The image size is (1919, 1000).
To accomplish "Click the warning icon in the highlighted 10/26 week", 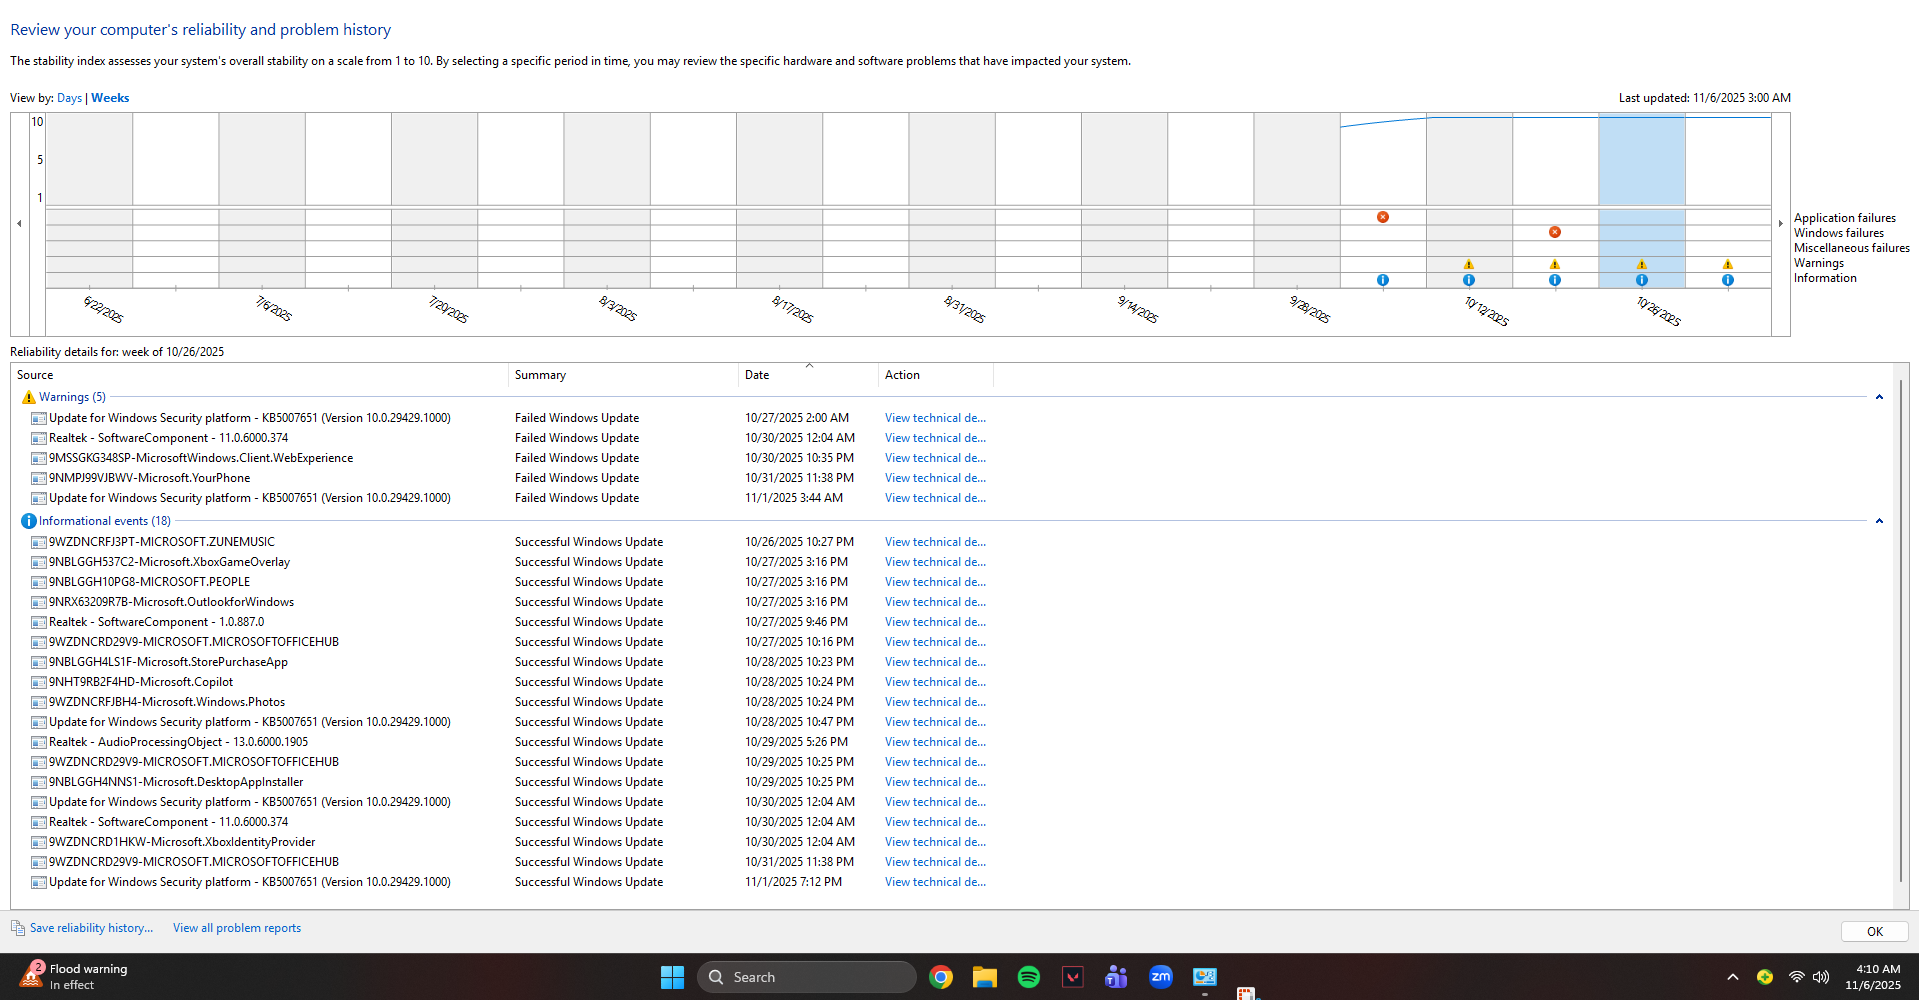I will coord(1641,264).
